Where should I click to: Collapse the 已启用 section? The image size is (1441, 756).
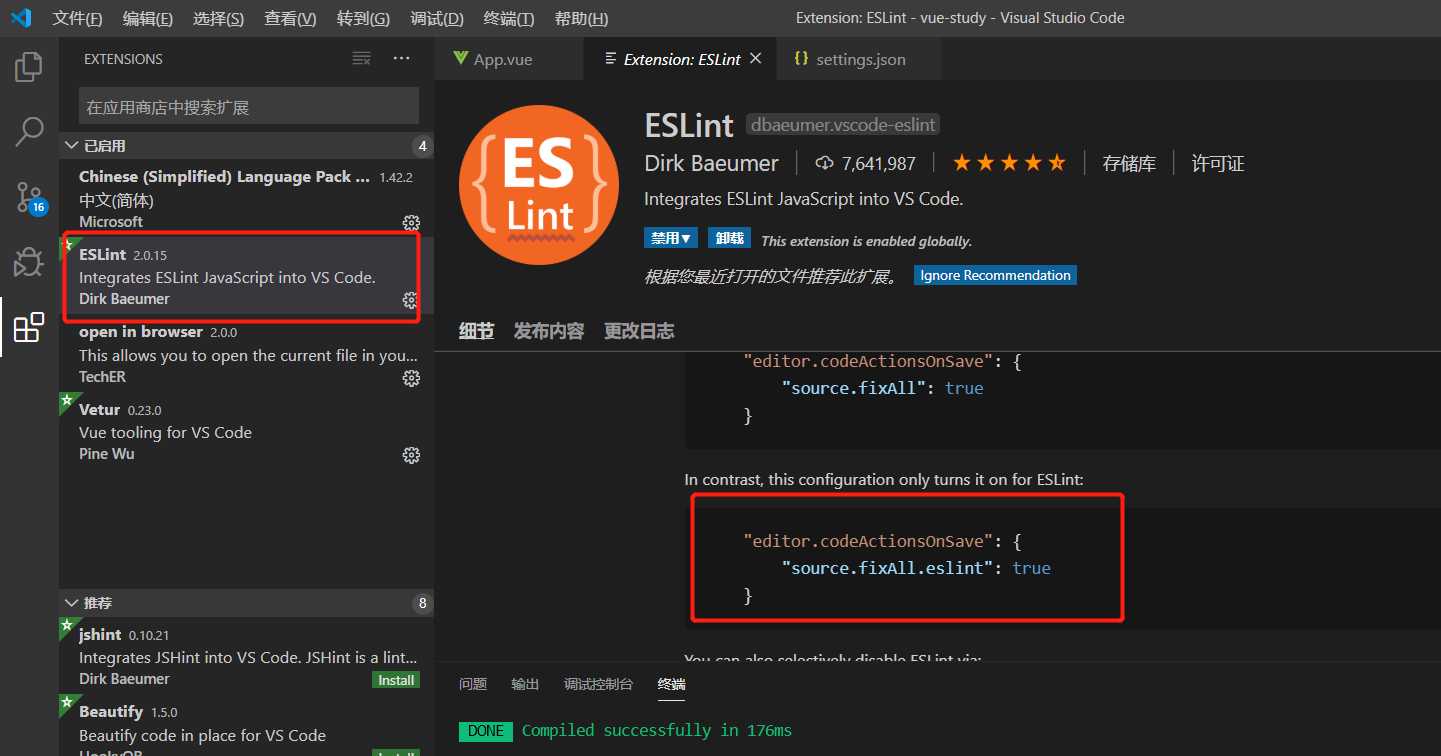pos(246,146)
